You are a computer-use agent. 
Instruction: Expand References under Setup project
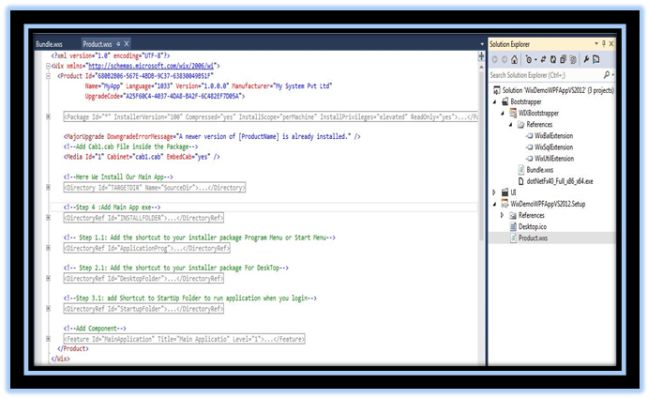coord(502,215)
